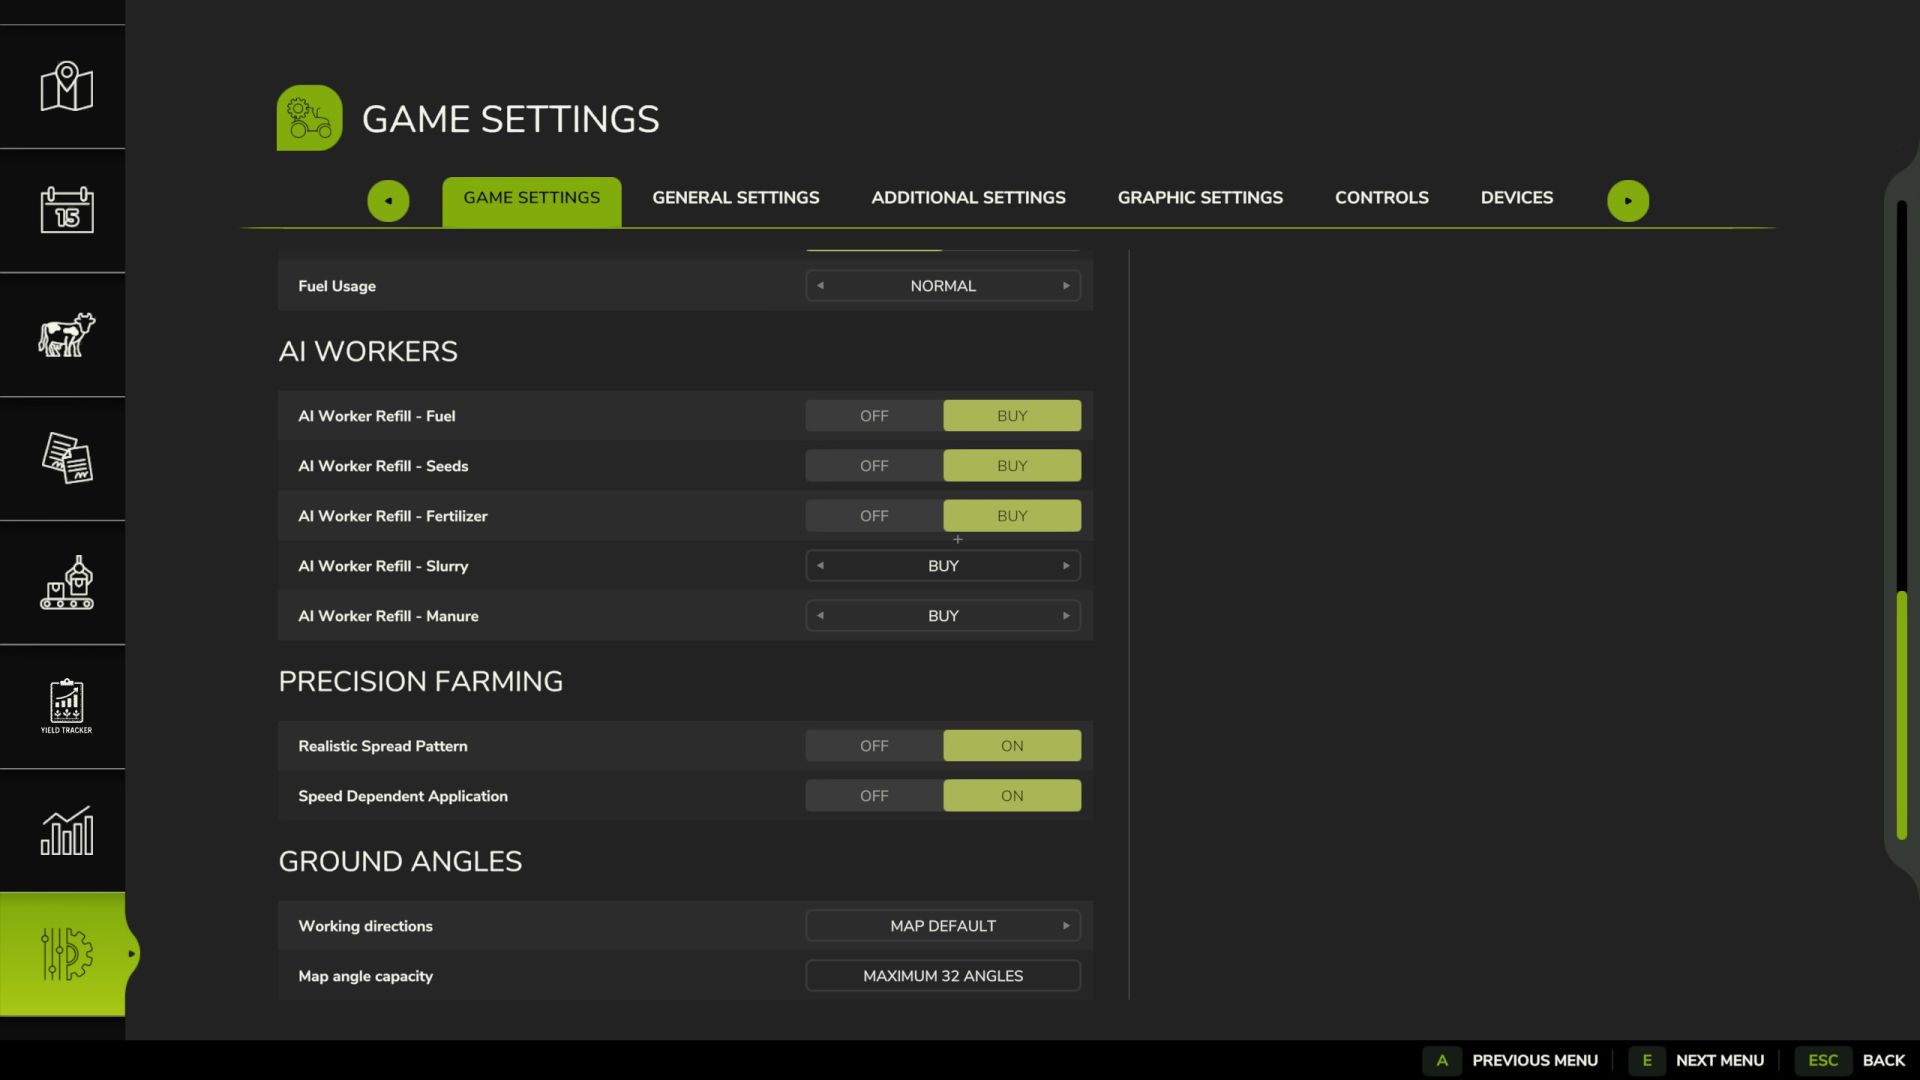Switch to General Settings tab
Screen dimensions: 1920x1080
pos(736,198)
